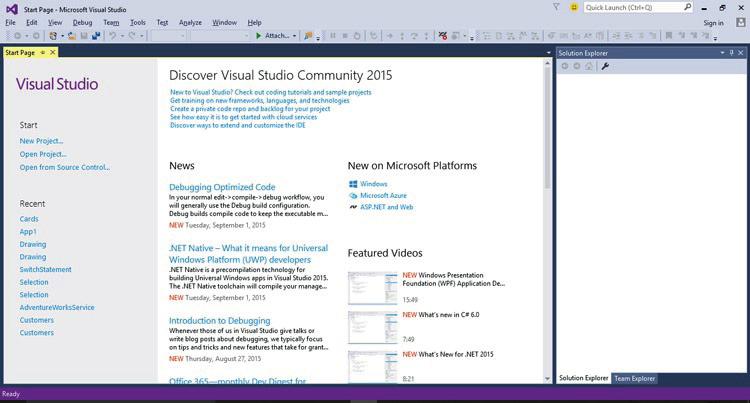Click the Microsoft Azure cloud icon

click(353, 196)
